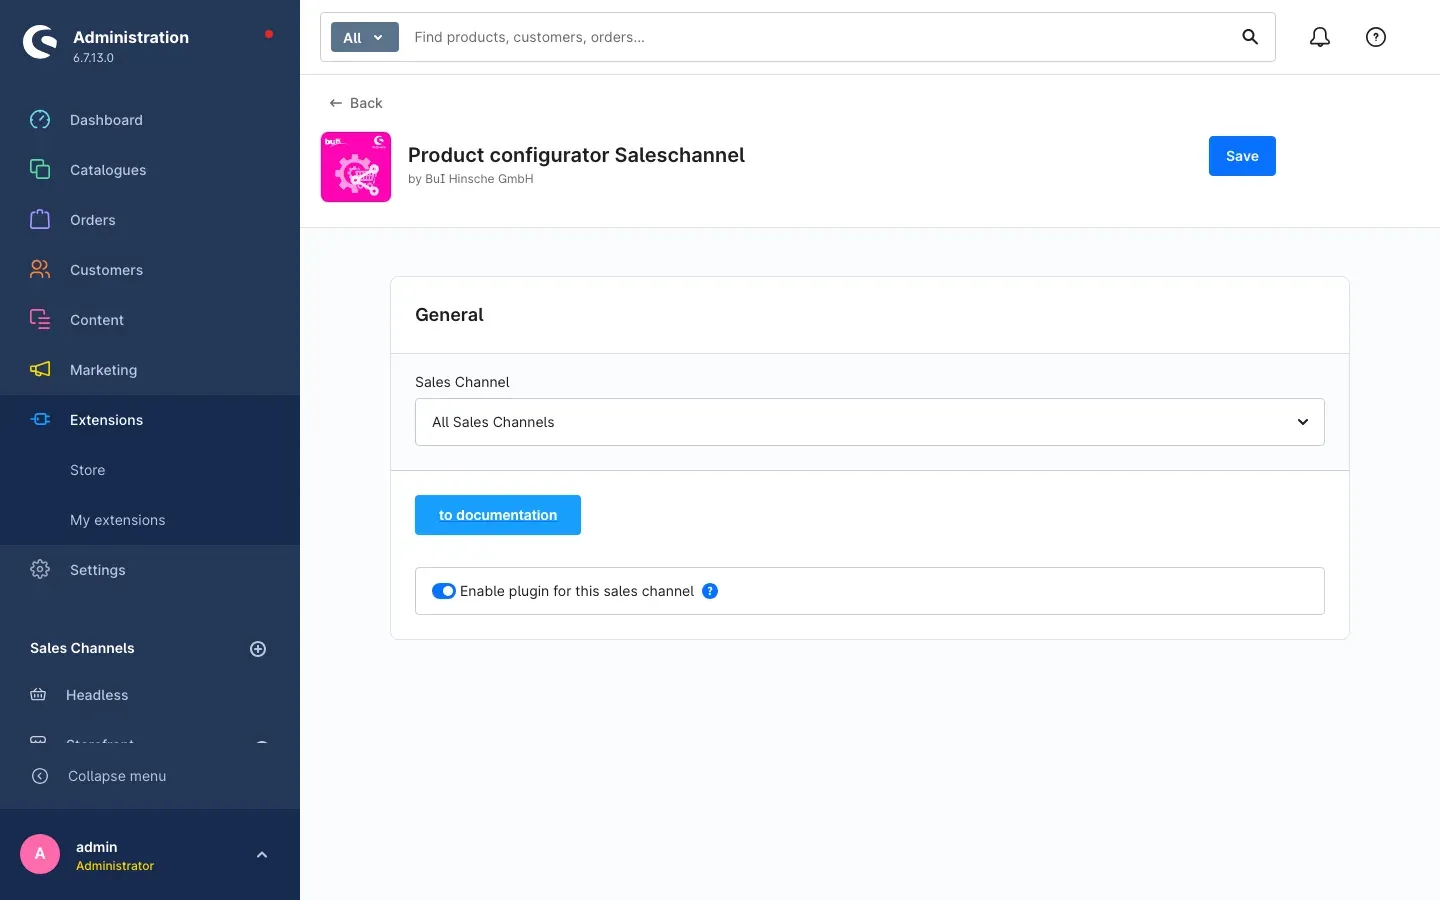Click the to documentation button
The width and height of the screenshot is (1440, 900).
pos(498,515)
